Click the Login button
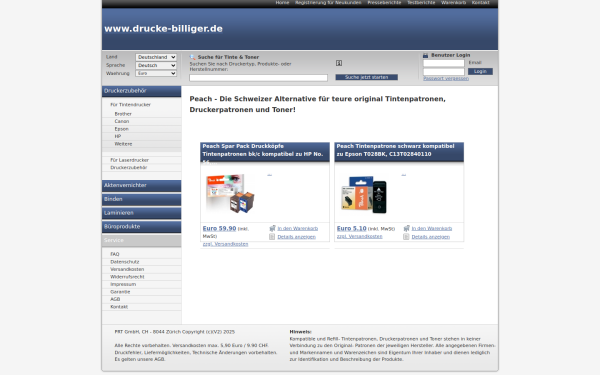600x375 pixels. click(480, 72)
